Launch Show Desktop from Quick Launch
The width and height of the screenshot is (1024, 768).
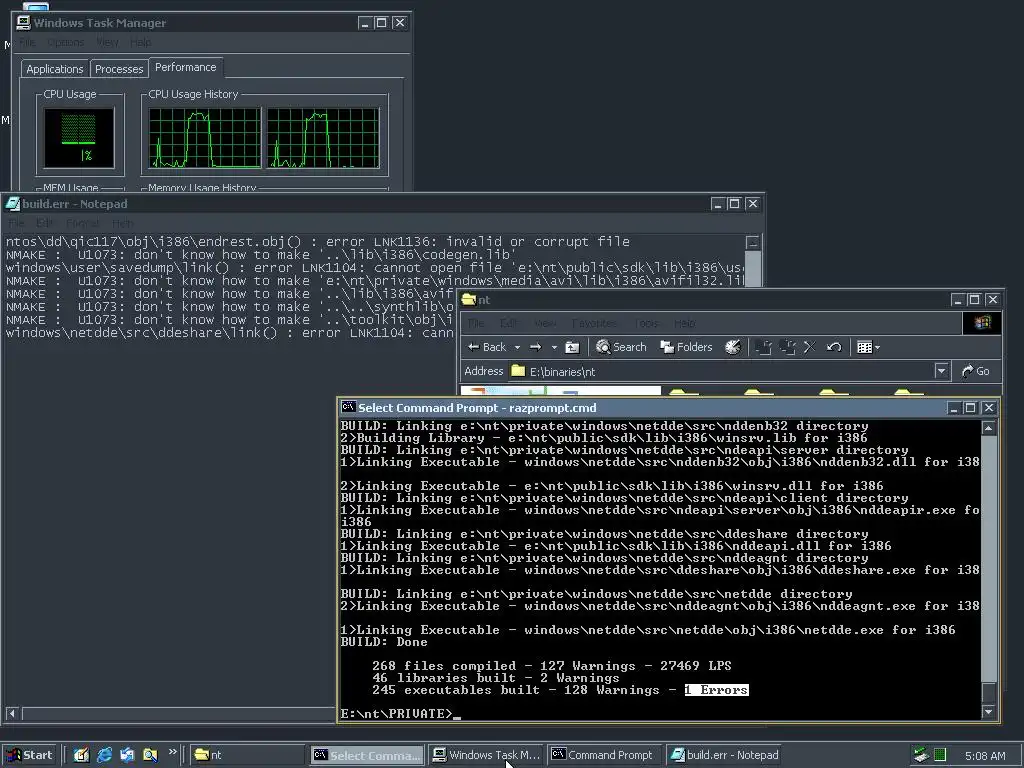point(82,755)
